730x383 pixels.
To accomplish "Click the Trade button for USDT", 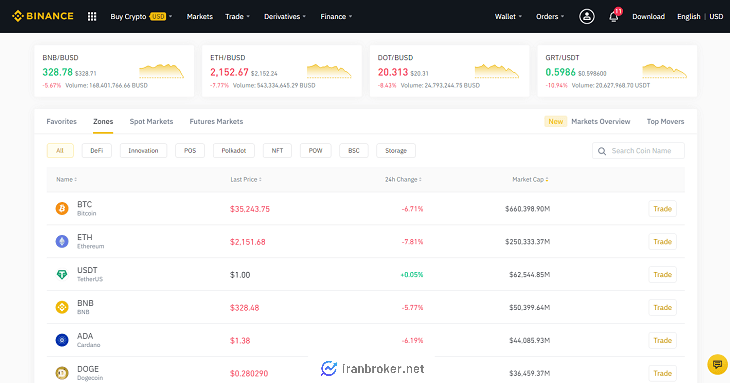I will coord(662,275).
